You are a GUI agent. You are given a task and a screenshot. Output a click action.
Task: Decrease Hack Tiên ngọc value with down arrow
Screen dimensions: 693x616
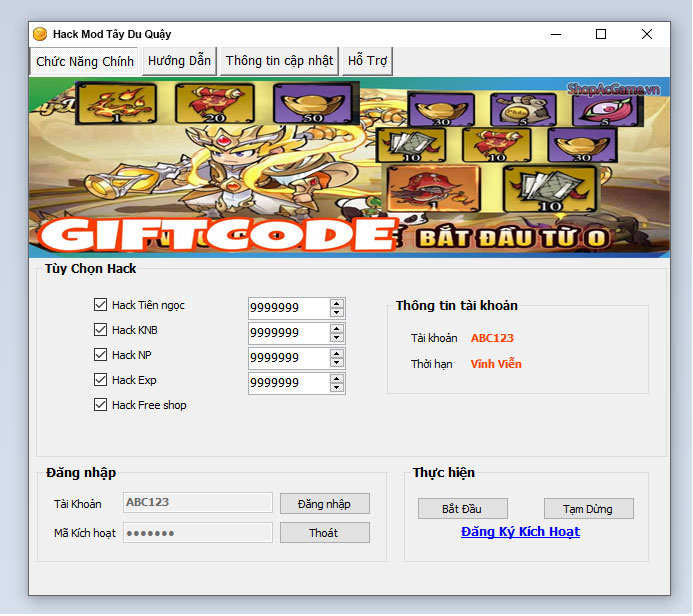click(x=337, y=312)
